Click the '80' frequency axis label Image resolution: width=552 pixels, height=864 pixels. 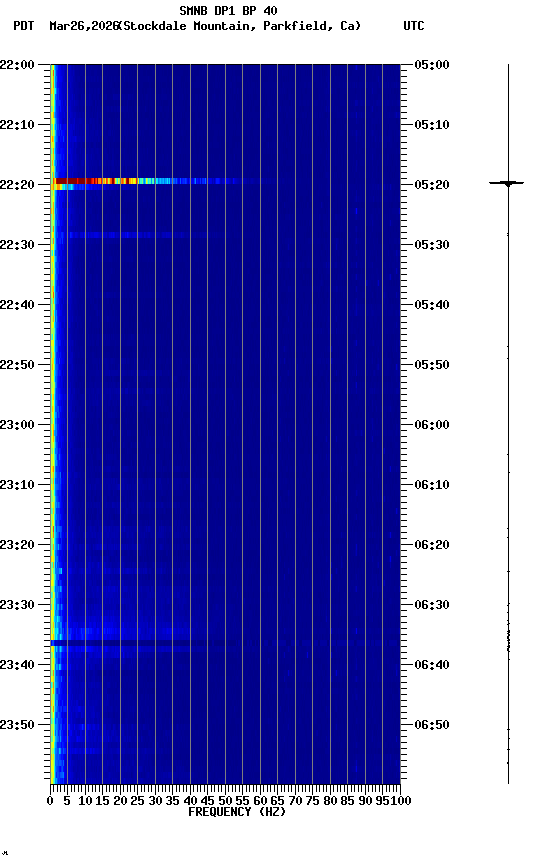pos(329,801)
